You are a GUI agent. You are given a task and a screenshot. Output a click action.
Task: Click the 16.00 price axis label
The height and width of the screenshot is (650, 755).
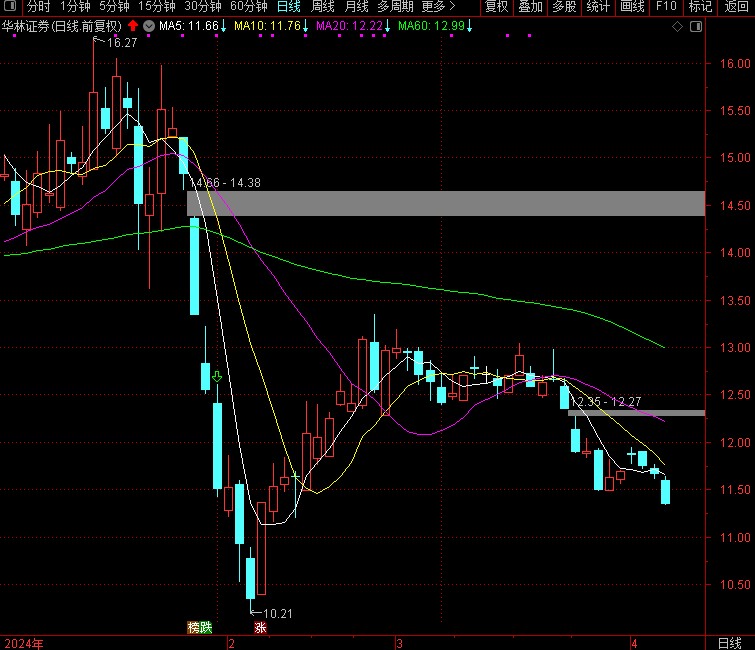click(x=735, y=64)
